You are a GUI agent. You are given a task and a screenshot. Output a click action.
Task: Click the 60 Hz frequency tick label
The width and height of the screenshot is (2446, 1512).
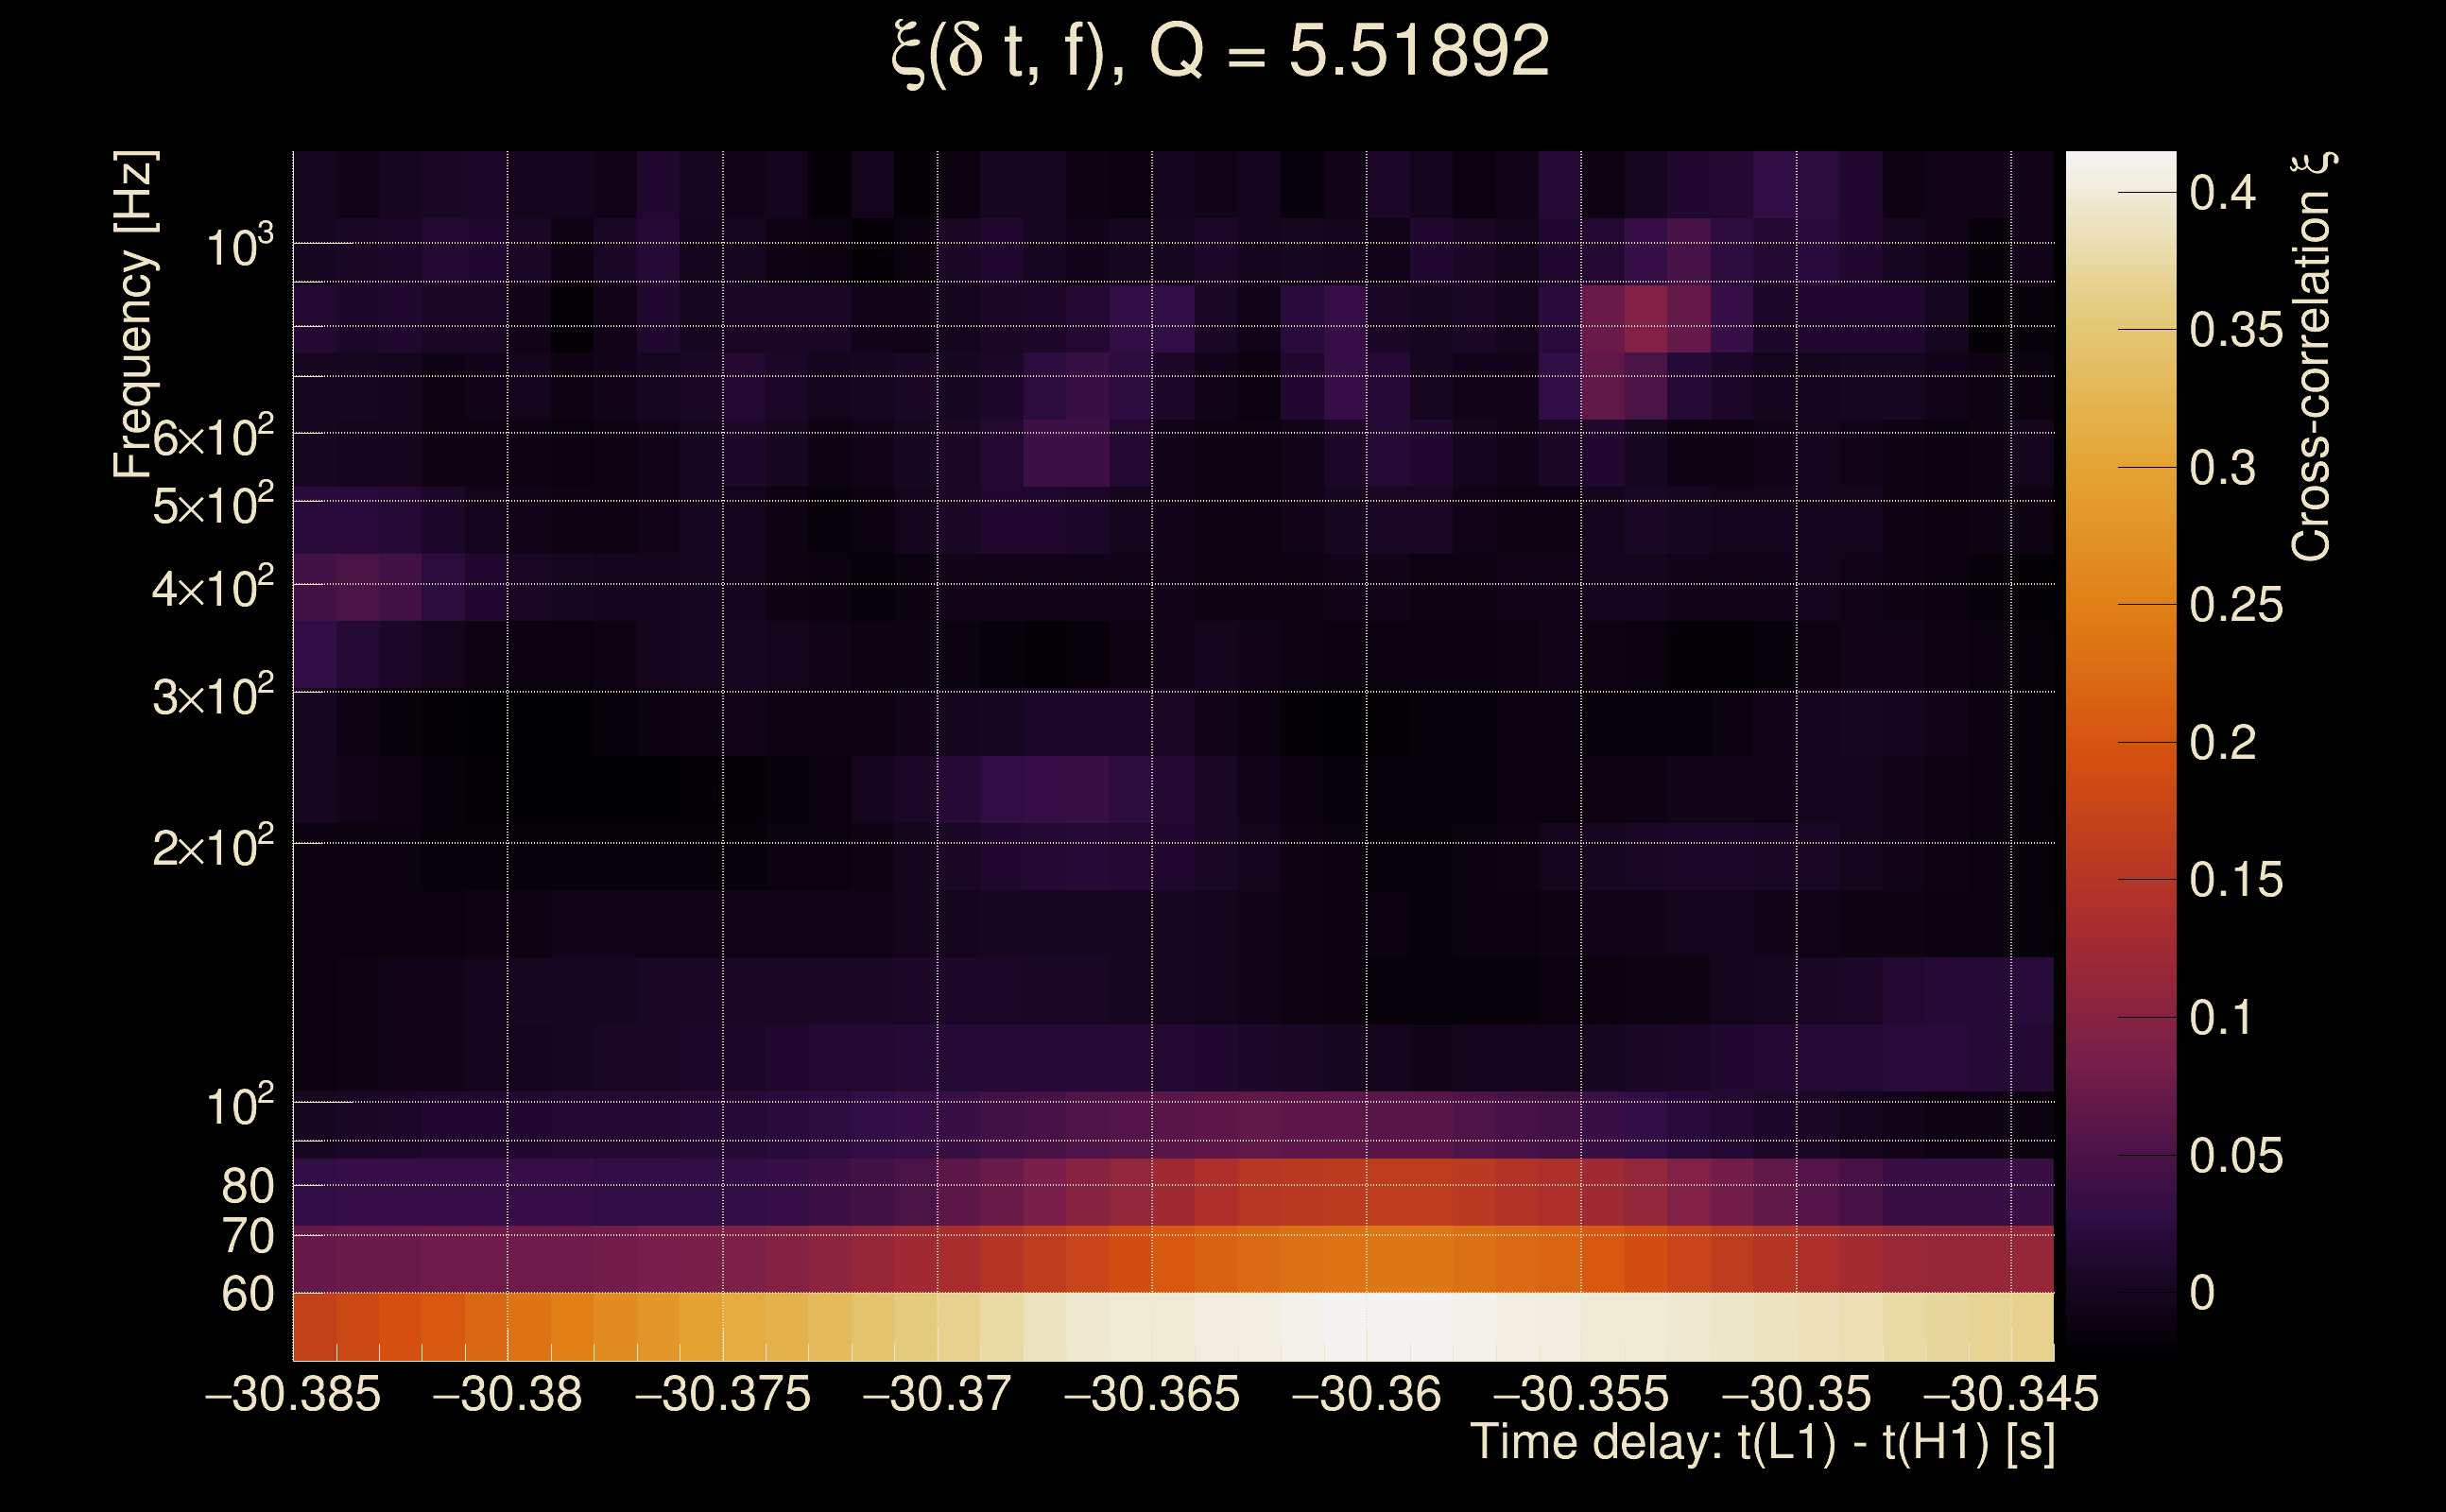pyautogui.click(x=247, y=1294)
